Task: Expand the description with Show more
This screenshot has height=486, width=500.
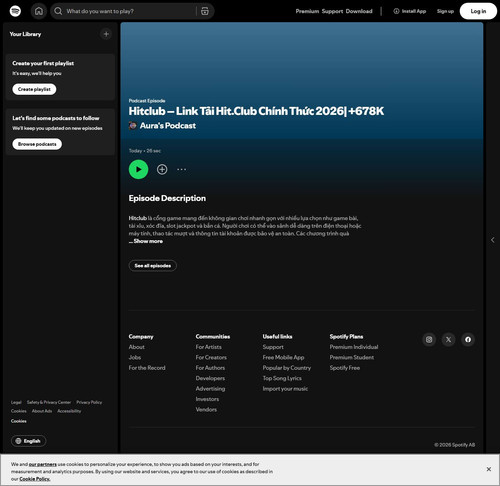Action: [x=148, y=241]
